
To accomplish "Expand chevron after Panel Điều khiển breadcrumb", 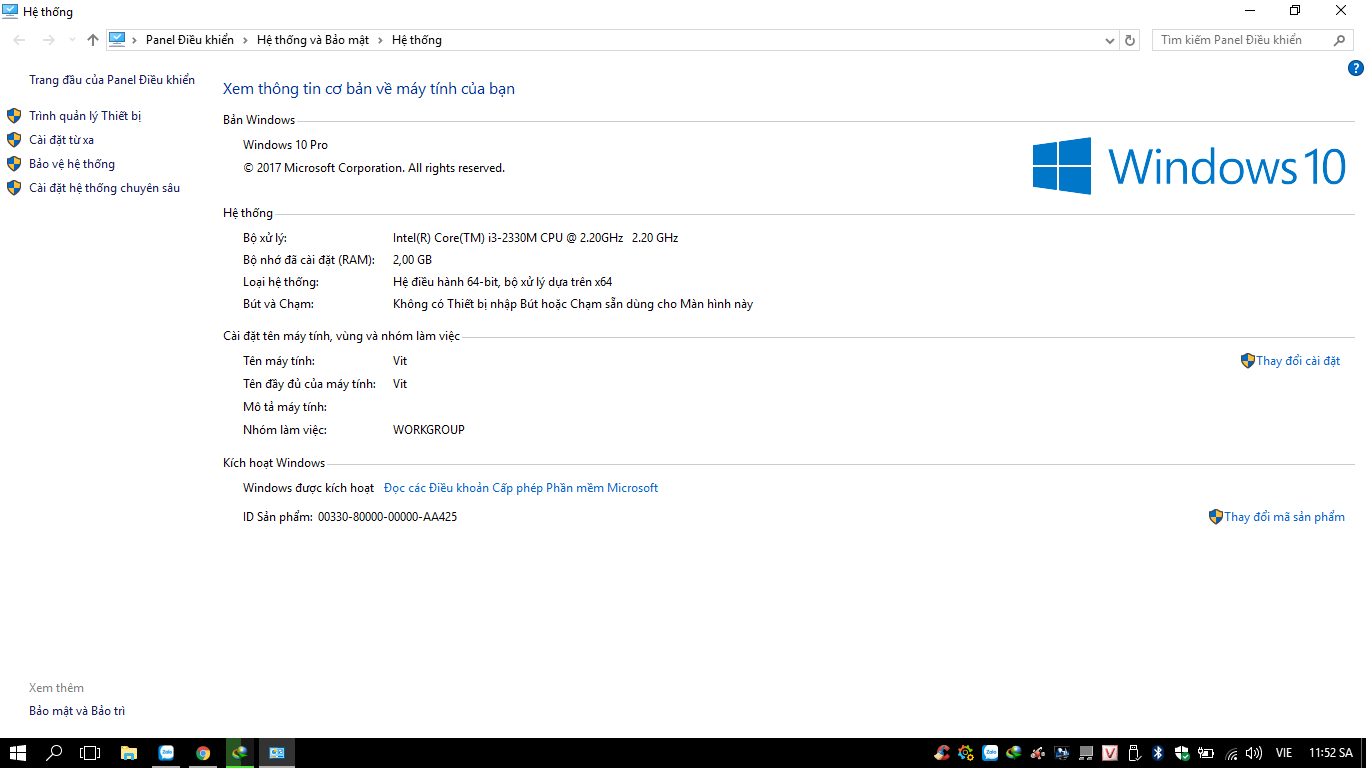I will [245, 40].
